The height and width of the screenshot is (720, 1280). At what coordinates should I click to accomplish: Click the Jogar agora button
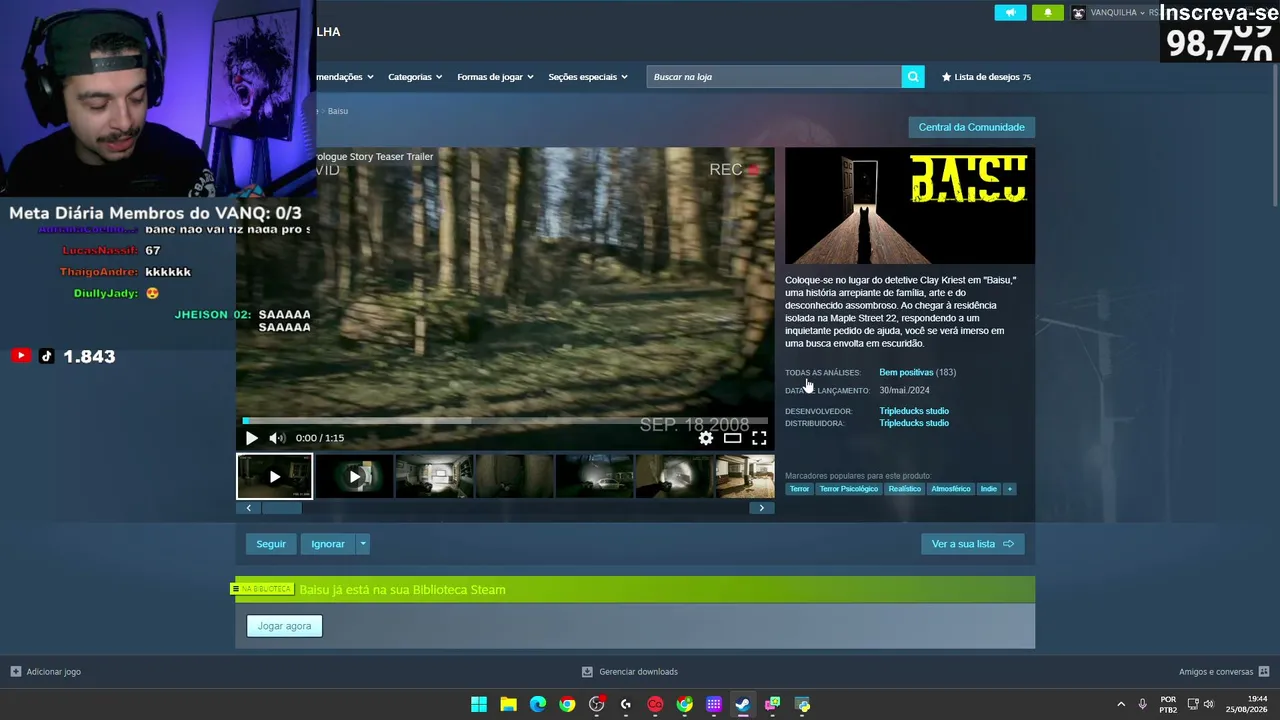[285, 626]
